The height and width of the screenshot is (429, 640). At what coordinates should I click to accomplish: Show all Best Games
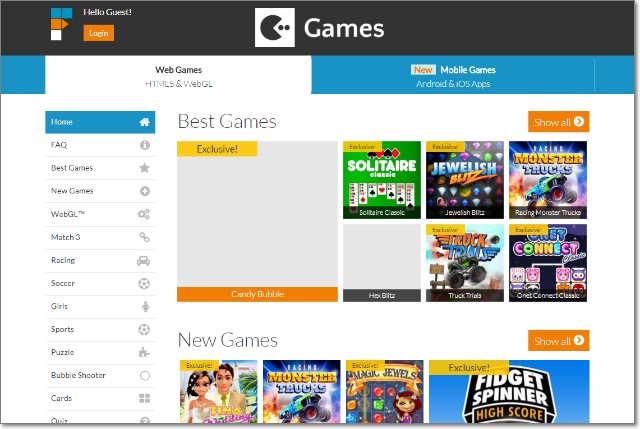coord(558,122)
